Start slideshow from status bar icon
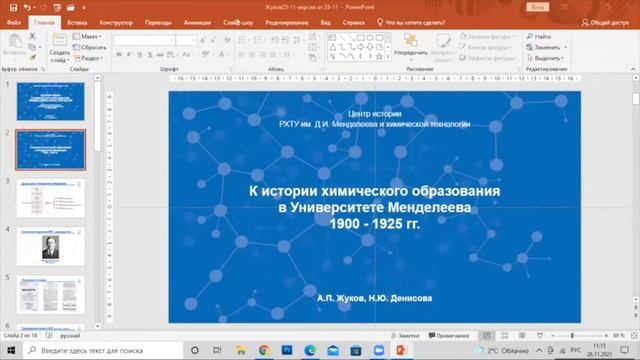Screen dimensions: 640x360 pos(540,336)
